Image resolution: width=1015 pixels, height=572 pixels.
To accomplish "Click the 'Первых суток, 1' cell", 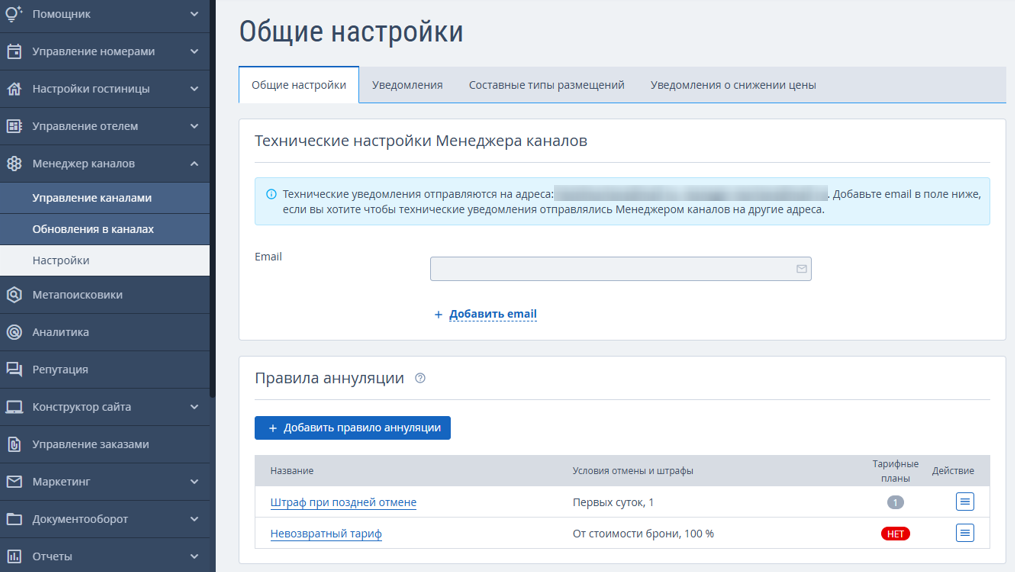I will point(613,502).
